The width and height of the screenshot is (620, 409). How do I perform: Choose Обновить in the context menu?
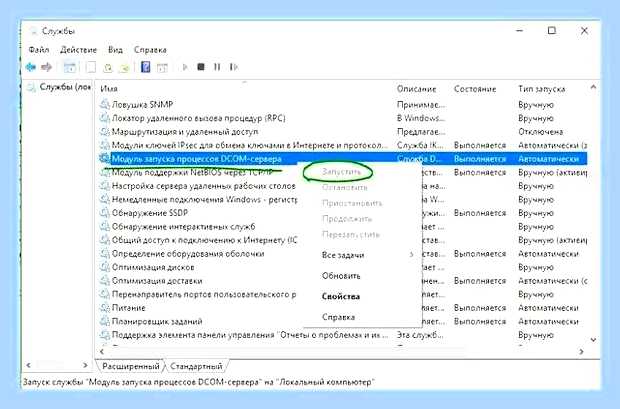tap(341, 276)
